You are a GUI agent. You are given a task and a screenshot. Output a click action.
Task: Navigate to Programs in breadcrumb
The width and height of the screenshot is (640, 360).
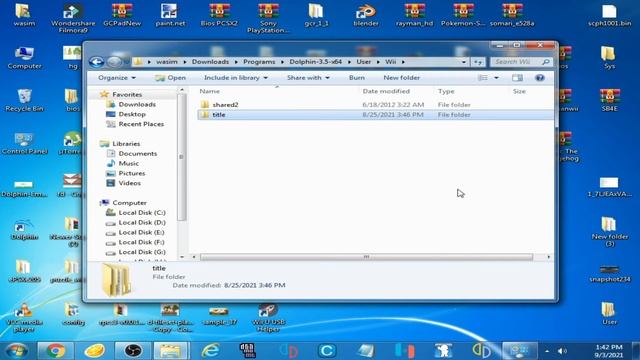(x=259, y=62)
